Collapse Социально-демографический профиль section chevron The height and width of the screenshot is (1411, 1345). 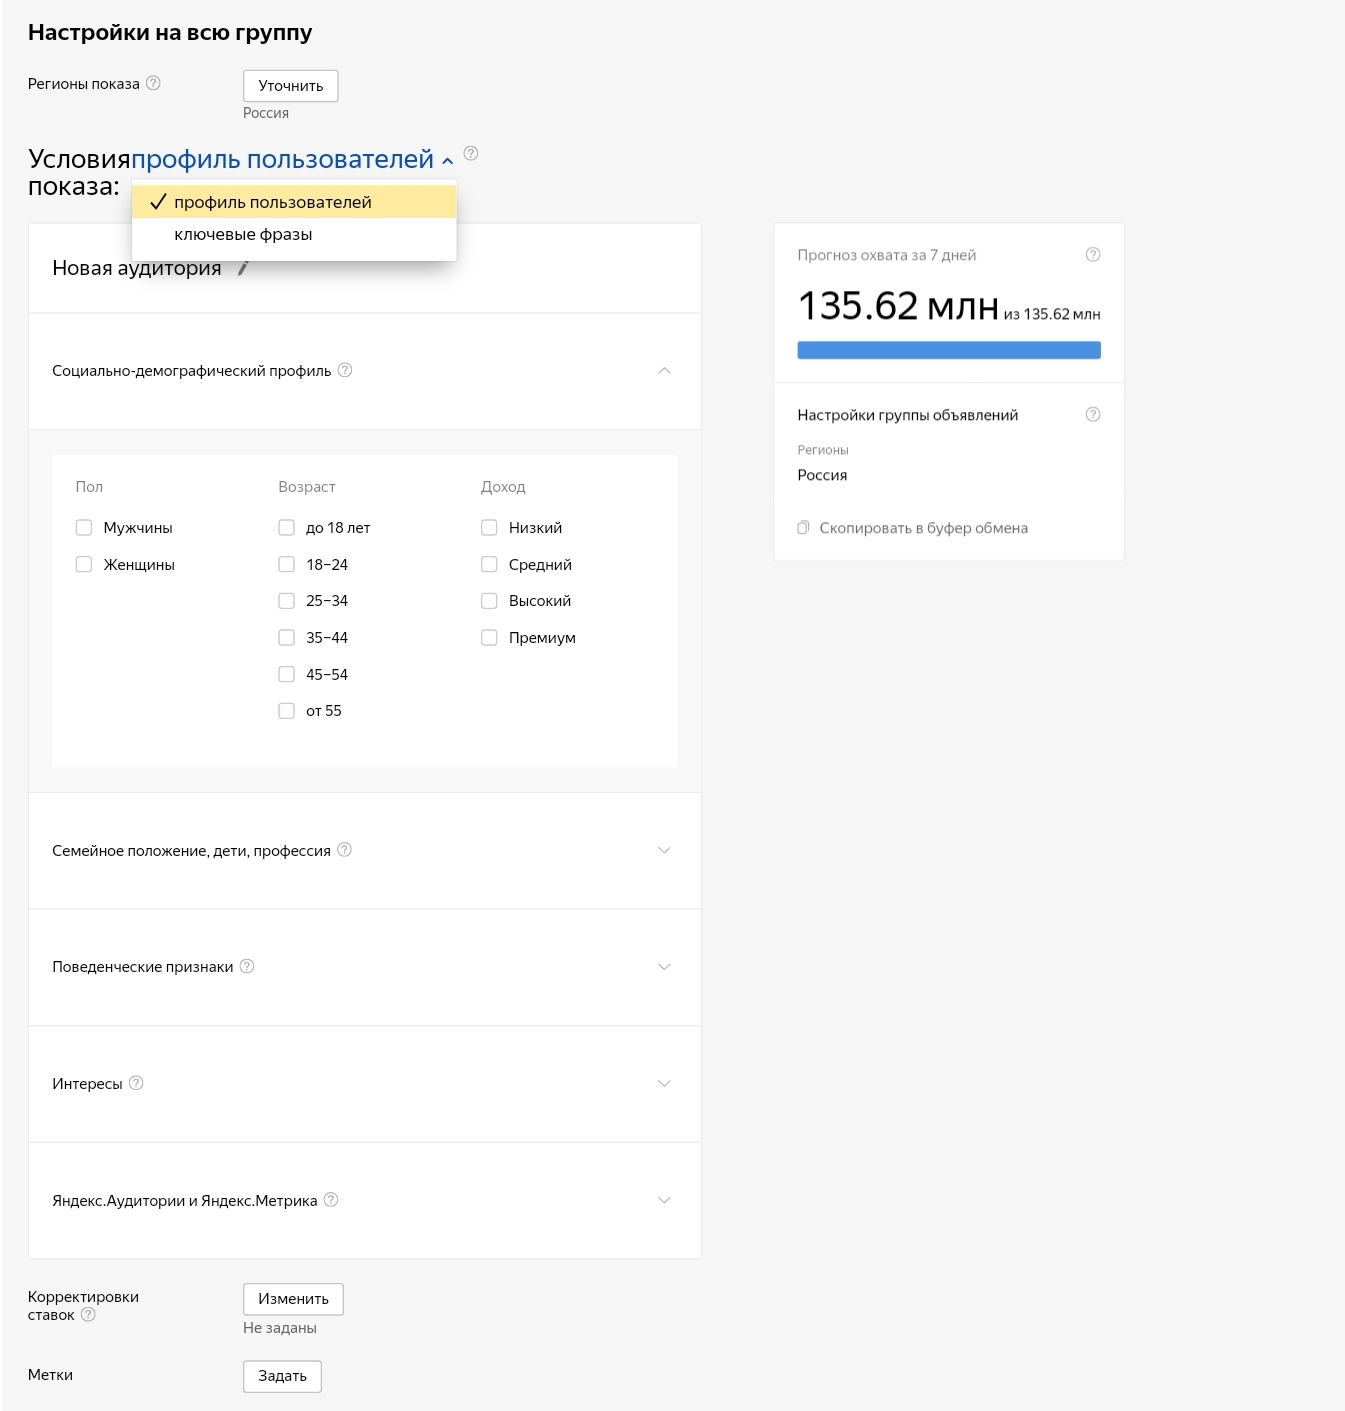[664, 370]
